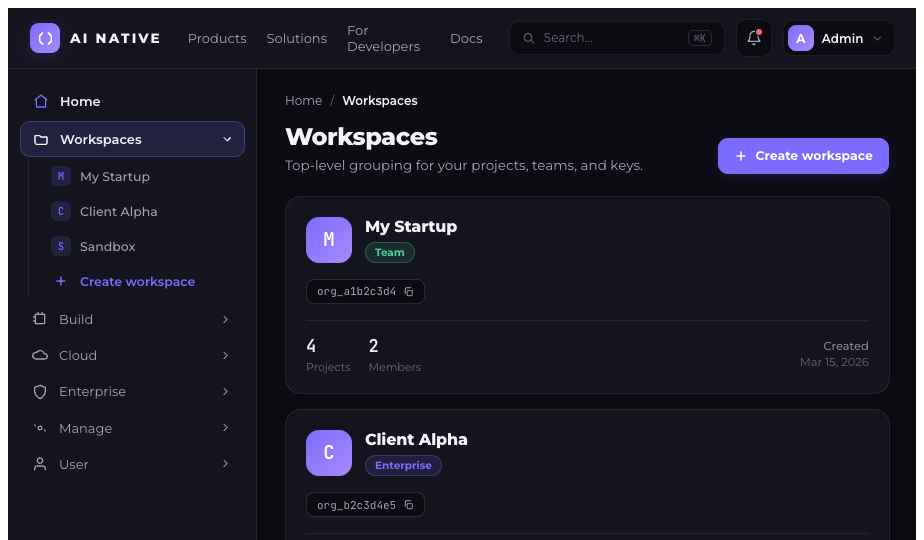Click the org_a1b2c3d4 ID text
The height and width of the screenshot is (540, 924).
(x=357, y=291)
